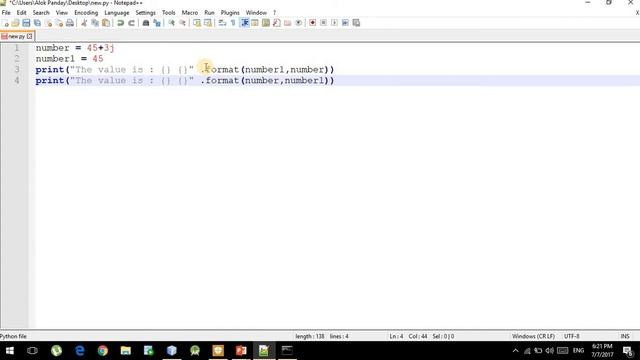Click the folder as workspace icon
Viewport: 640px width, 360px height.
coord(288,23)
